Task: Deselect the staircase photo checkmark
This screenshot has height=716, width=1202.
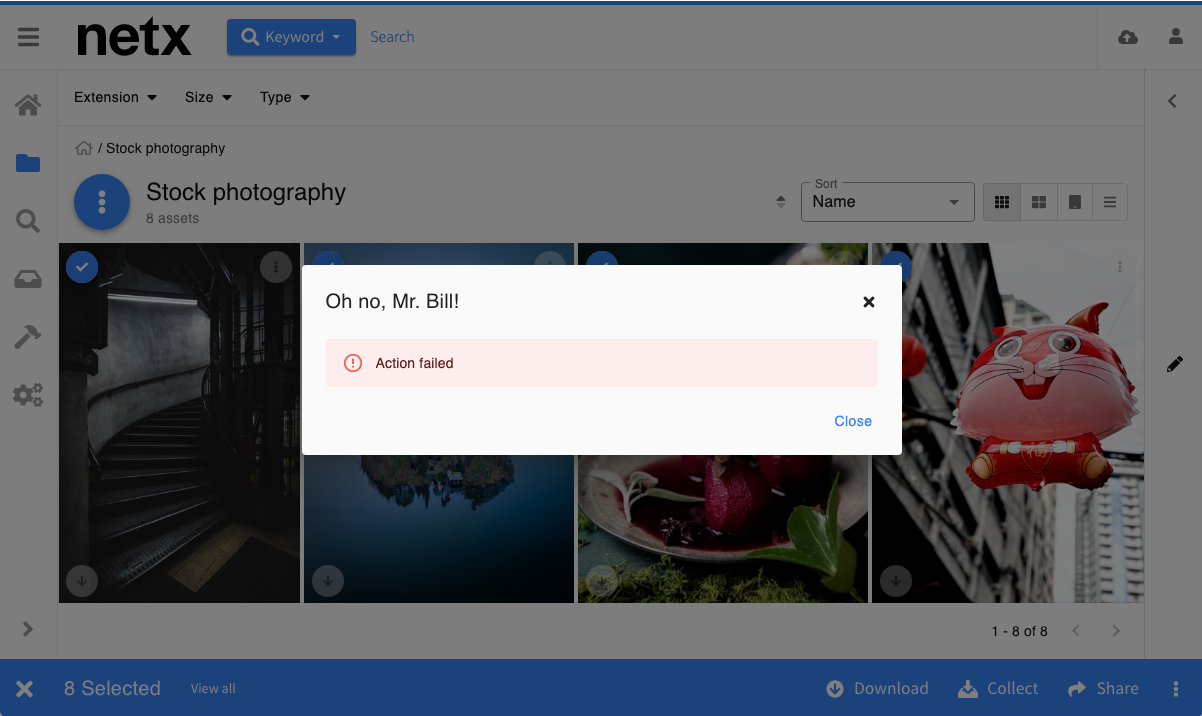Action: [x=82, y=267]
